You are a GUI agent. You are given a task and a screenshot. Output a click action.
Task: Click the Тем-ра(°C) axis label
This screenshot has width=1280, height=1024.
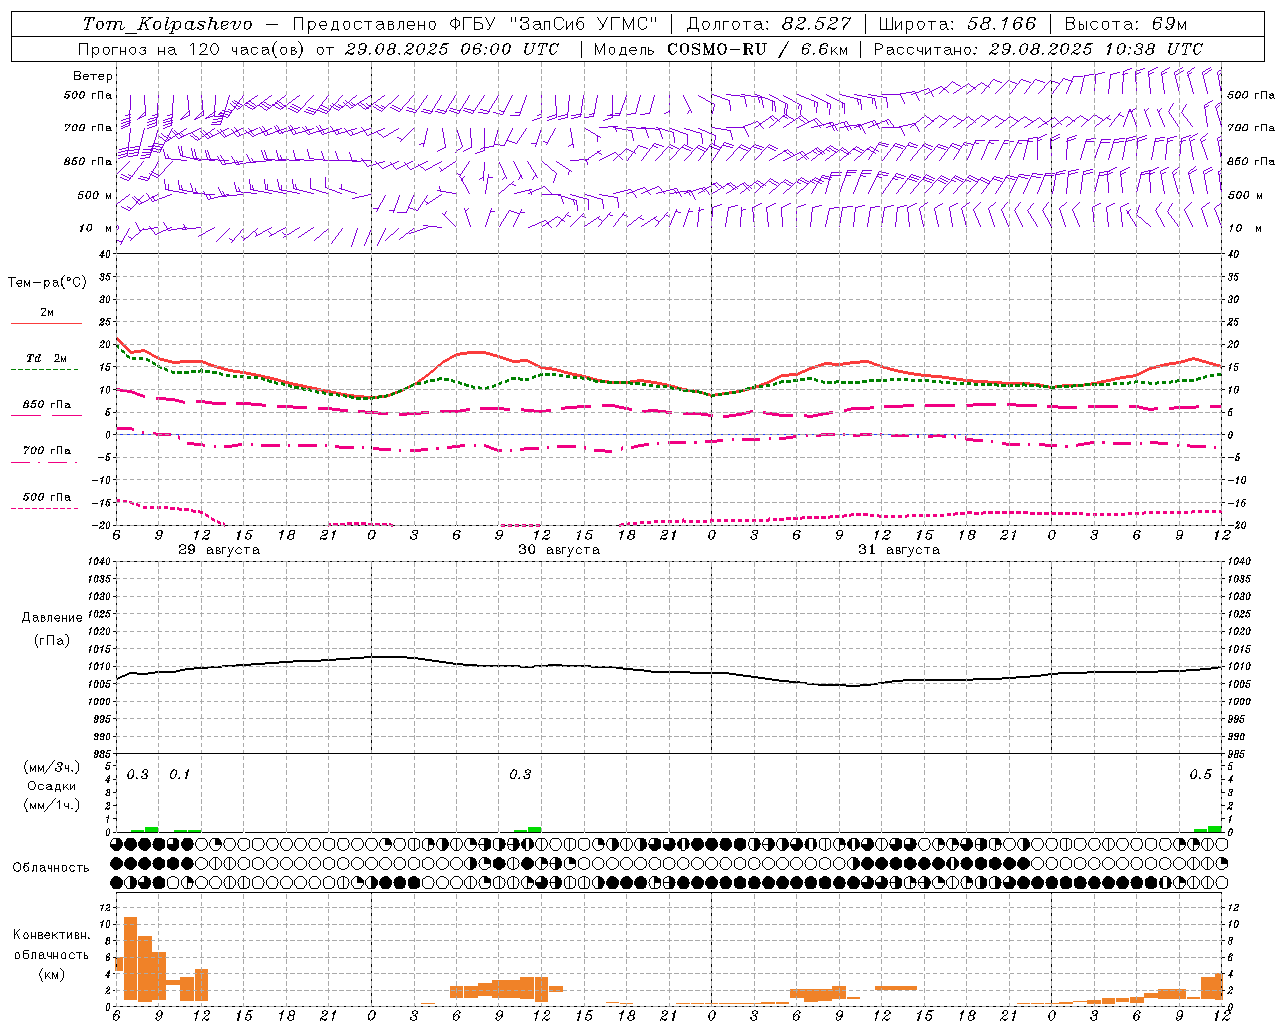(x=47, y=283)
